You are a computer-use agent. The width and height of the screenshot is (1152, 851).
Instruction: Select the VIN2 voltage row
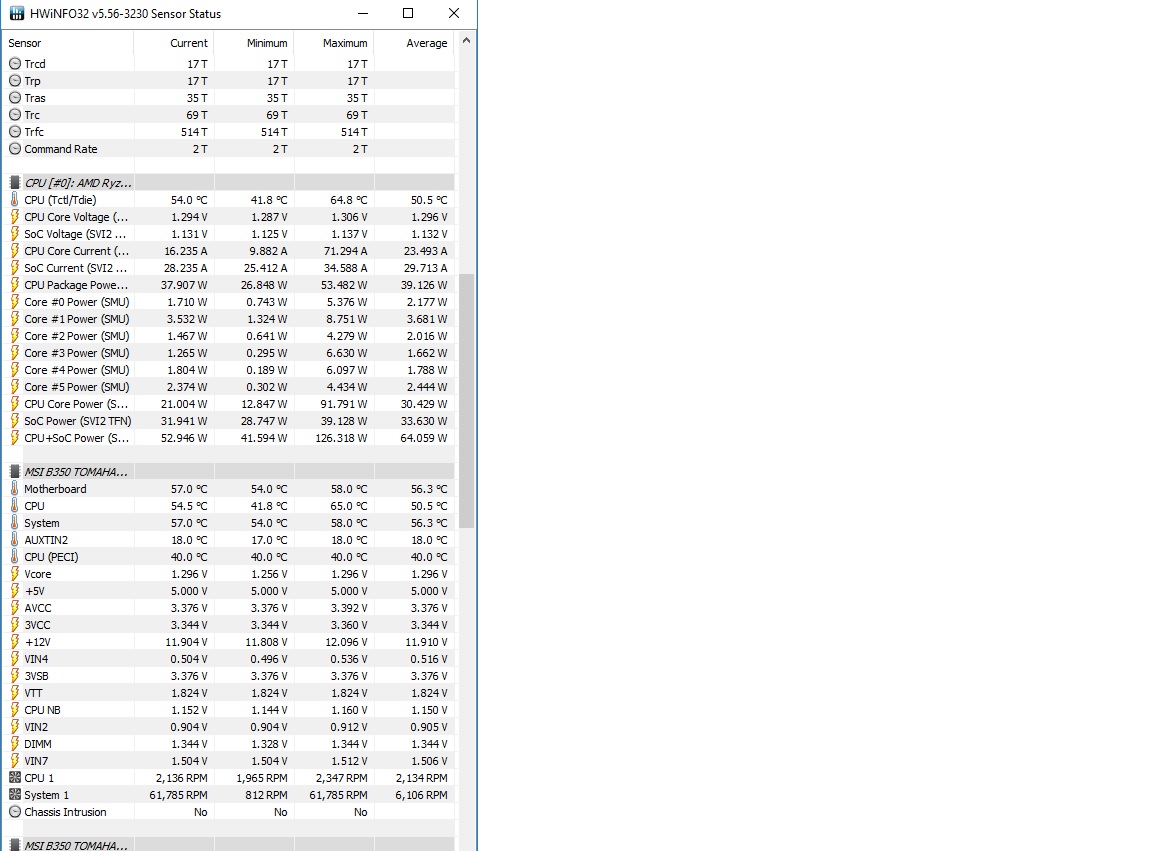[228, 727]
